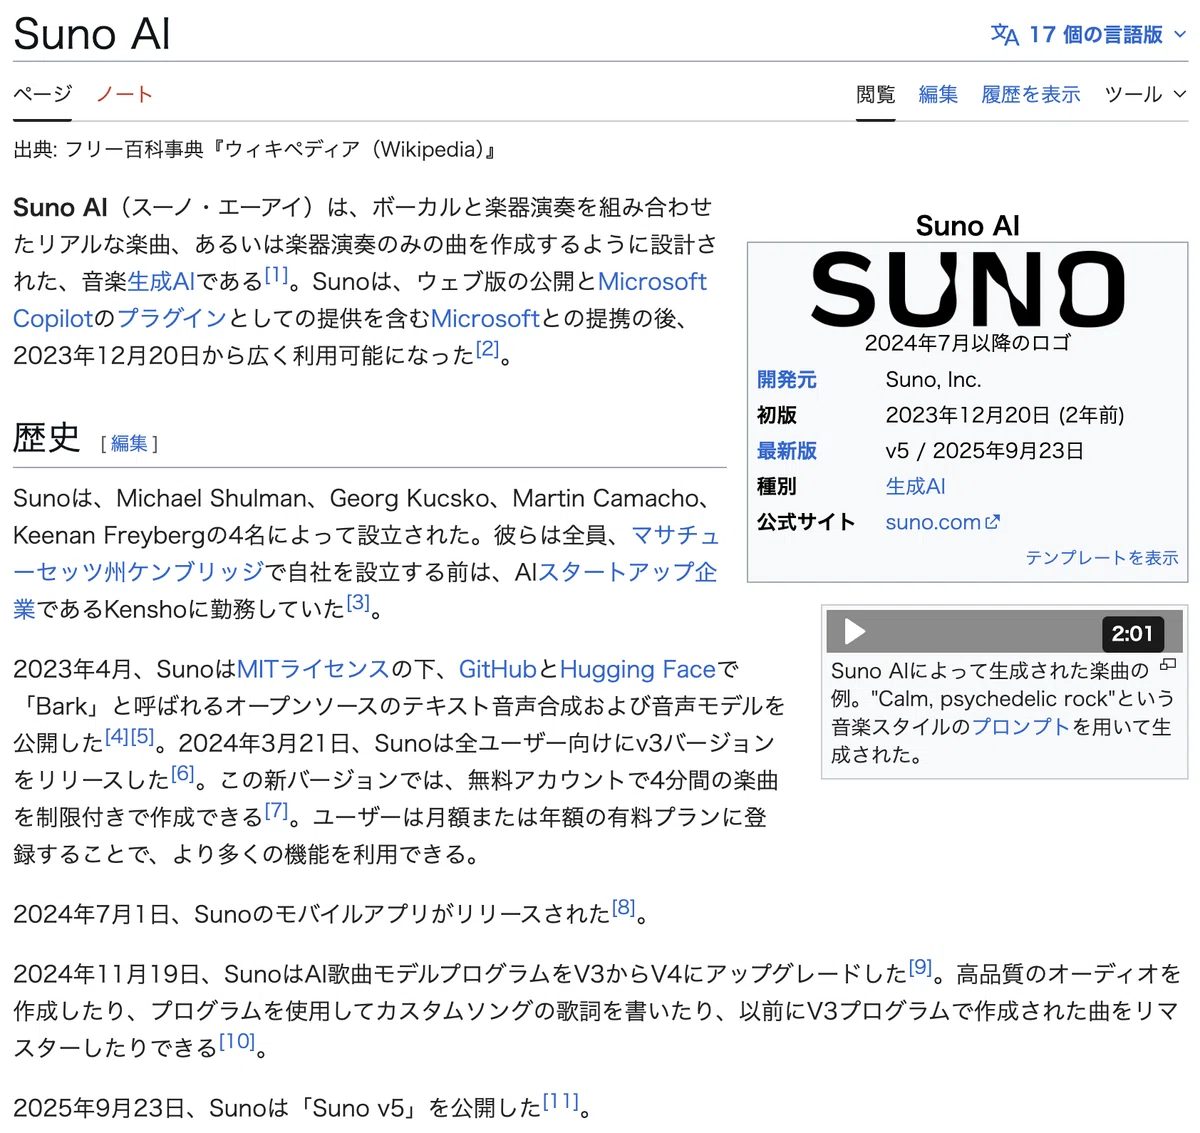Click the text "v5 / 2025年9月23日"
Viewport: 1200px width, 1133px height.
pos(985,451)
